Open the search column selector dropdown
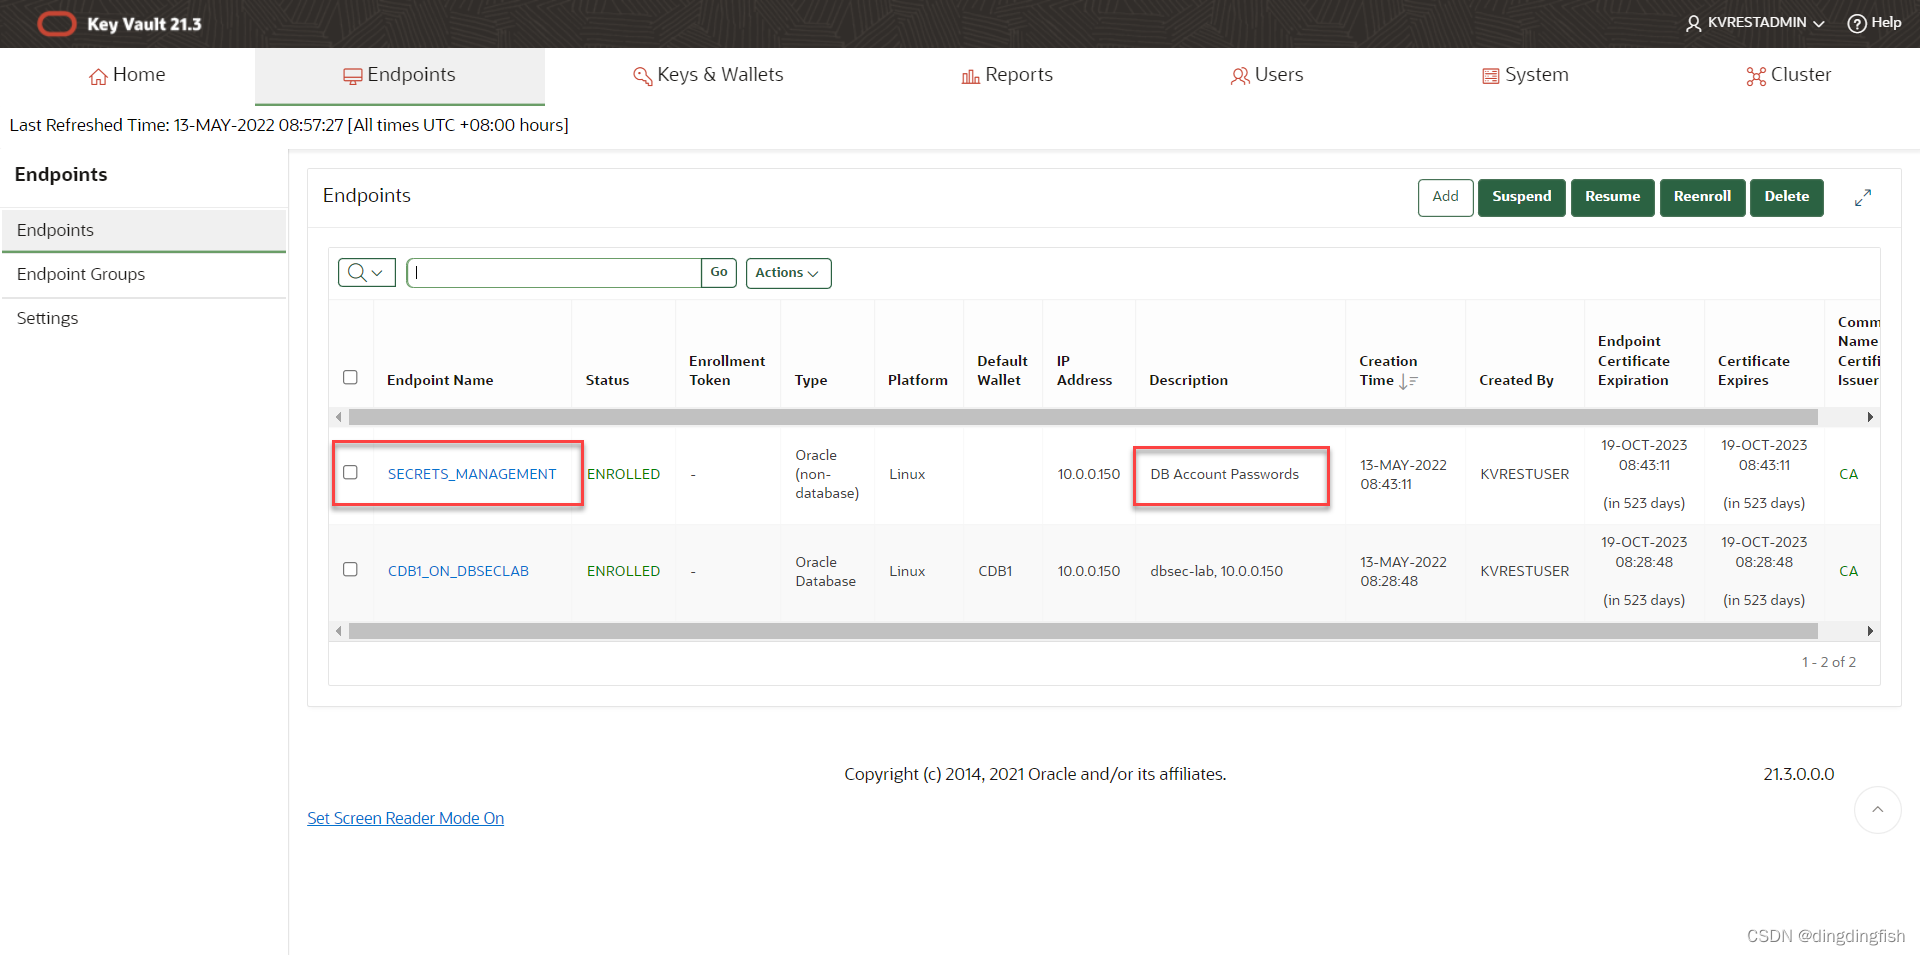 (x=367, y=272)
